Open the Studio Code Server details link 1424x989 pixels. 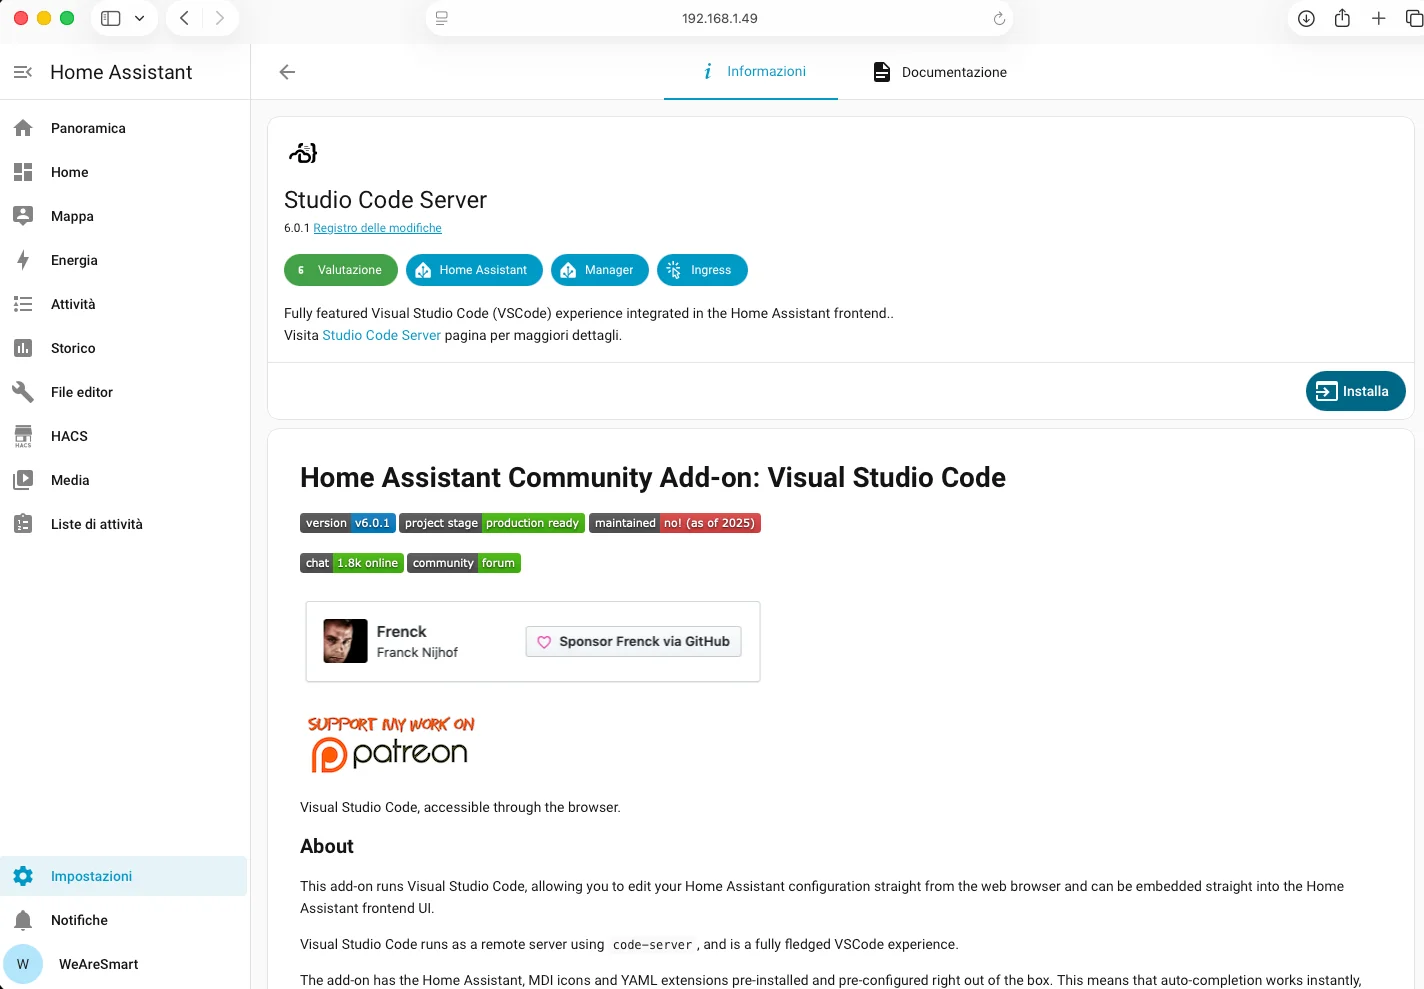[381, 335]
